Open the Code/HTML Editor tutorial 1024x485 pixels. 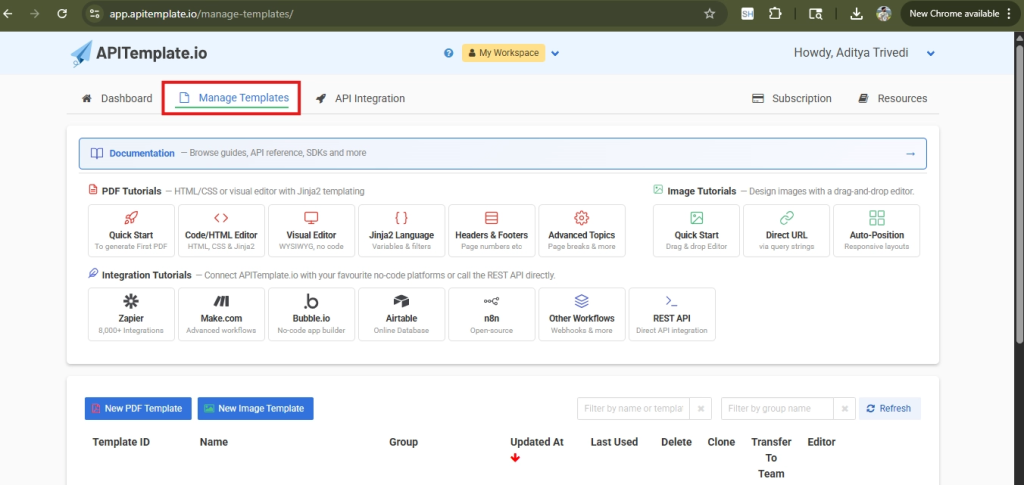pyautogui.click(x=221, y=231)
